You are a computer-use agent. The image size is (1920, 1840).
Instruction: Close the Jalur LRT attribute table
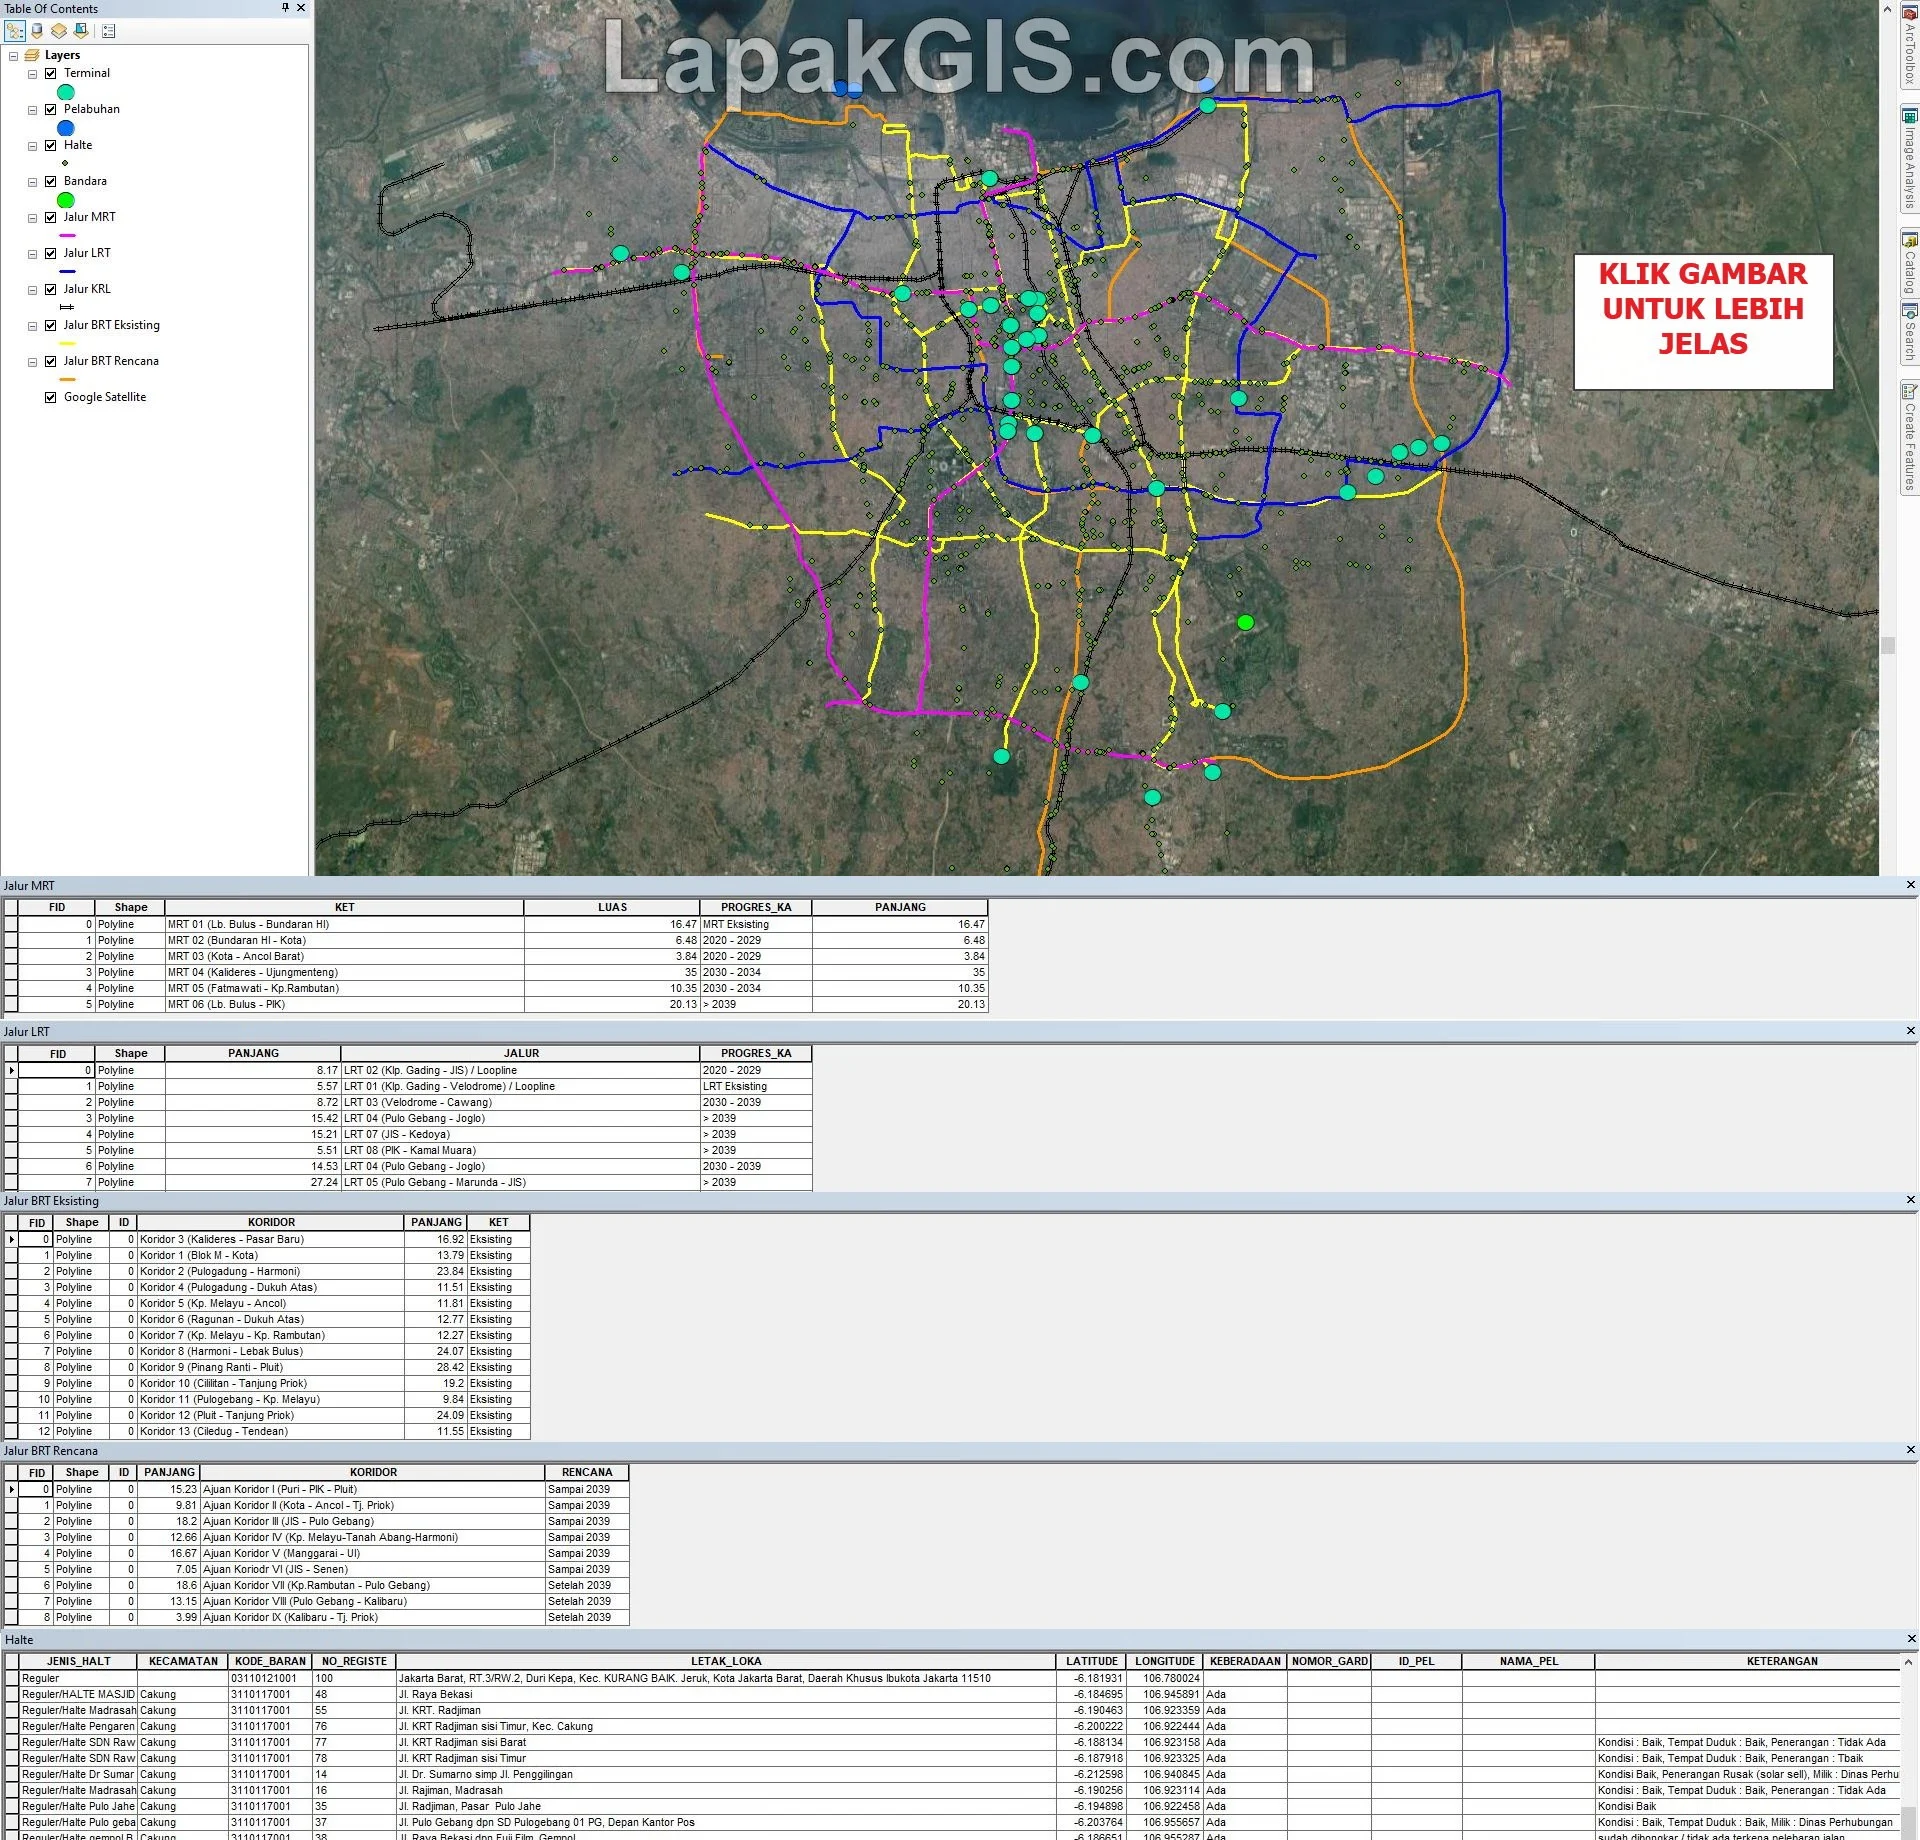[x=1910, y=1031]
